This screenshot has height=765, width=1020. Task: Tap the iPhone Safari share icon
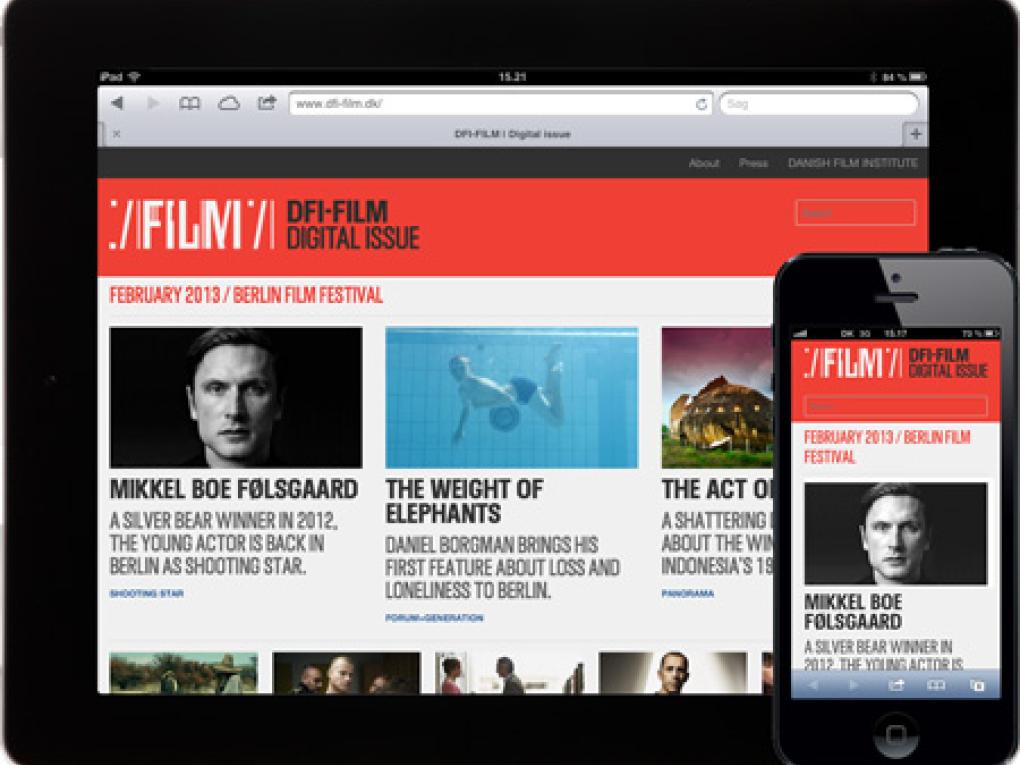click(x=896, y=685)
